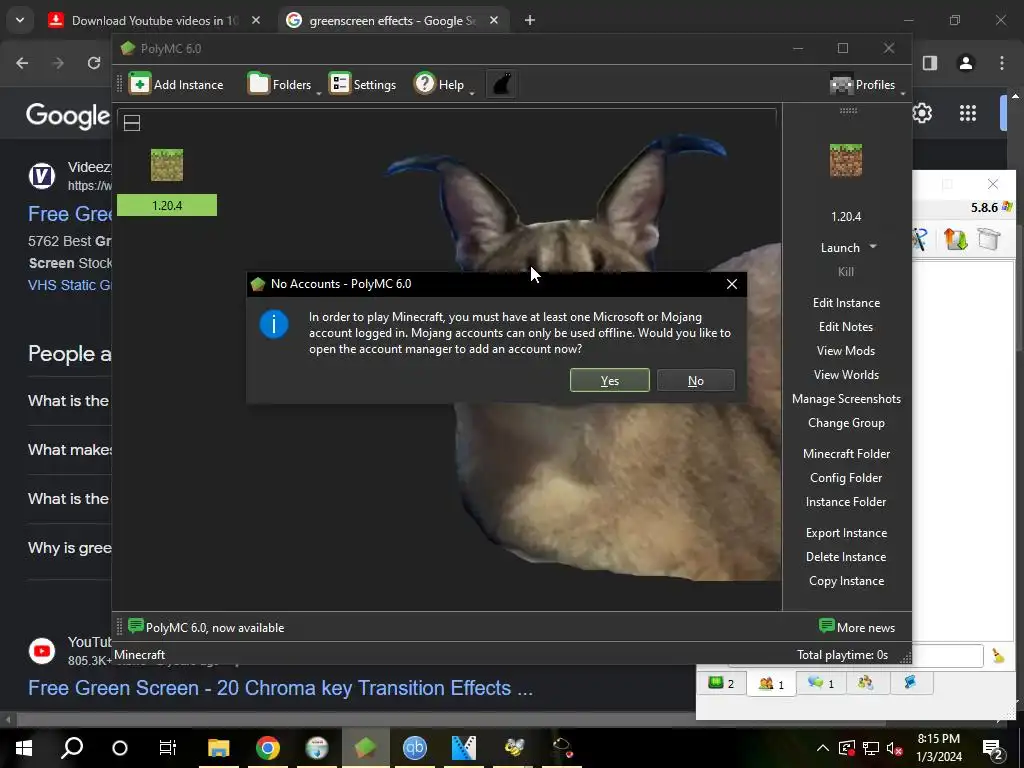Click the Chrome side panel icon
Viewport: 1024px width, 768px height.
(930, 63)
